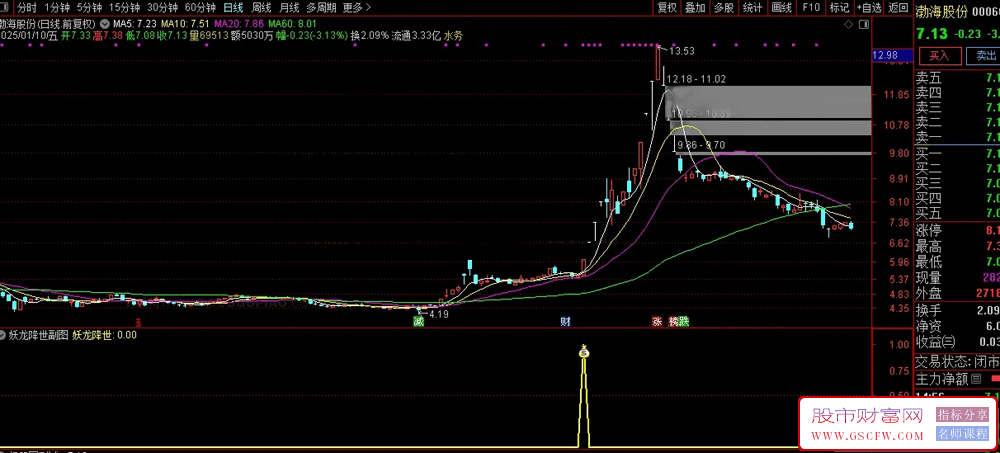Open F10 company information
The height and width of the screenshot is (453, 1000).
click(811, 8)
